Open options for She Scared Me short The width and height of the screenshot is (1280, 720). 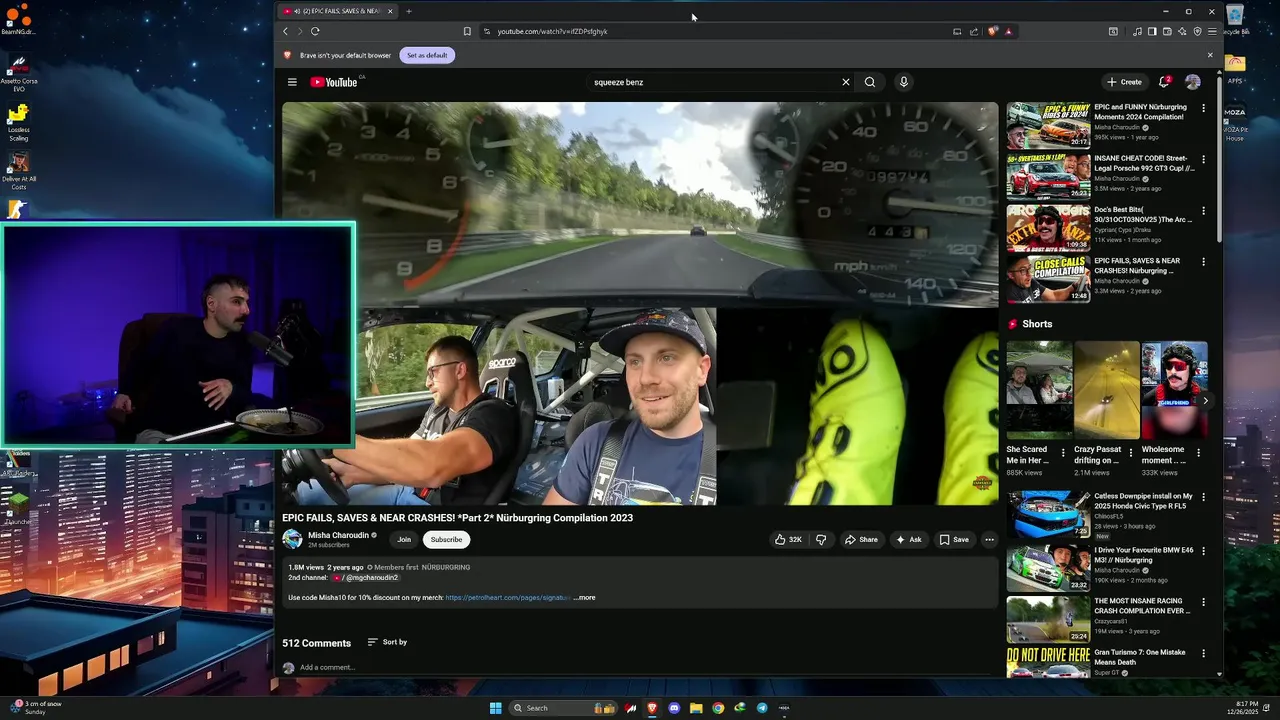pyautogui.click(x=1063, y=453)
